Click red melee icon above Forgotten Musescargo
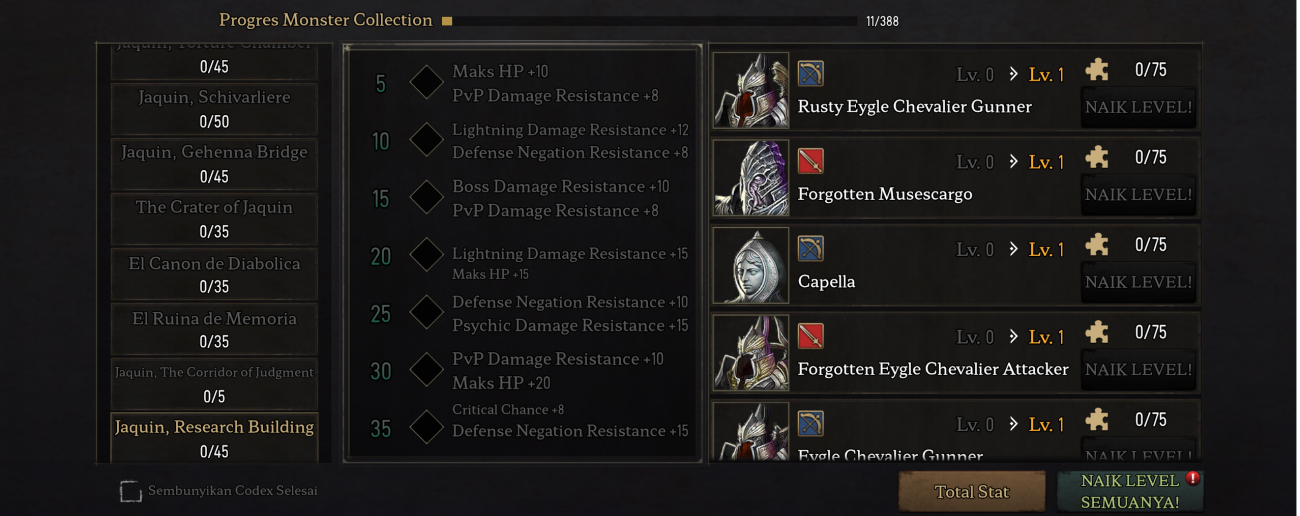This screenshot has height=516, width=1300. [810, 161]
